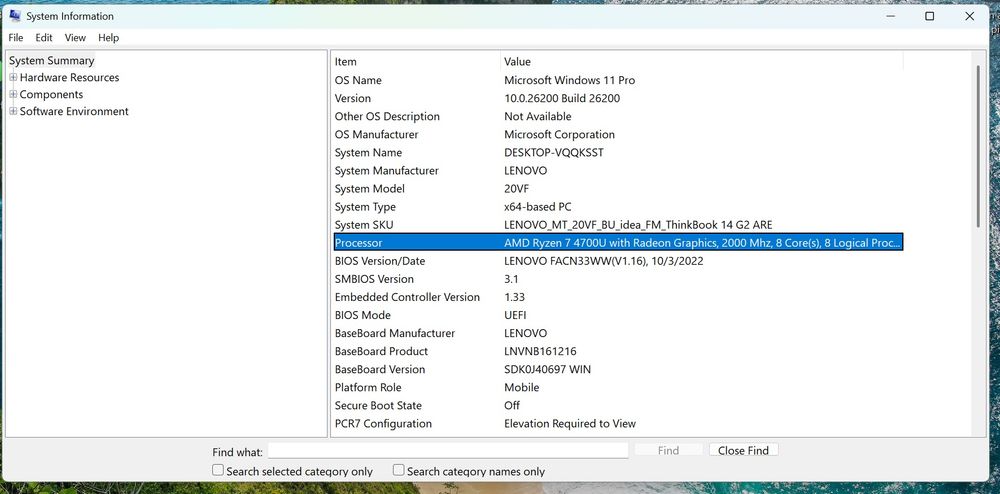Select the BaseBoard Version row

coord(618,369)
